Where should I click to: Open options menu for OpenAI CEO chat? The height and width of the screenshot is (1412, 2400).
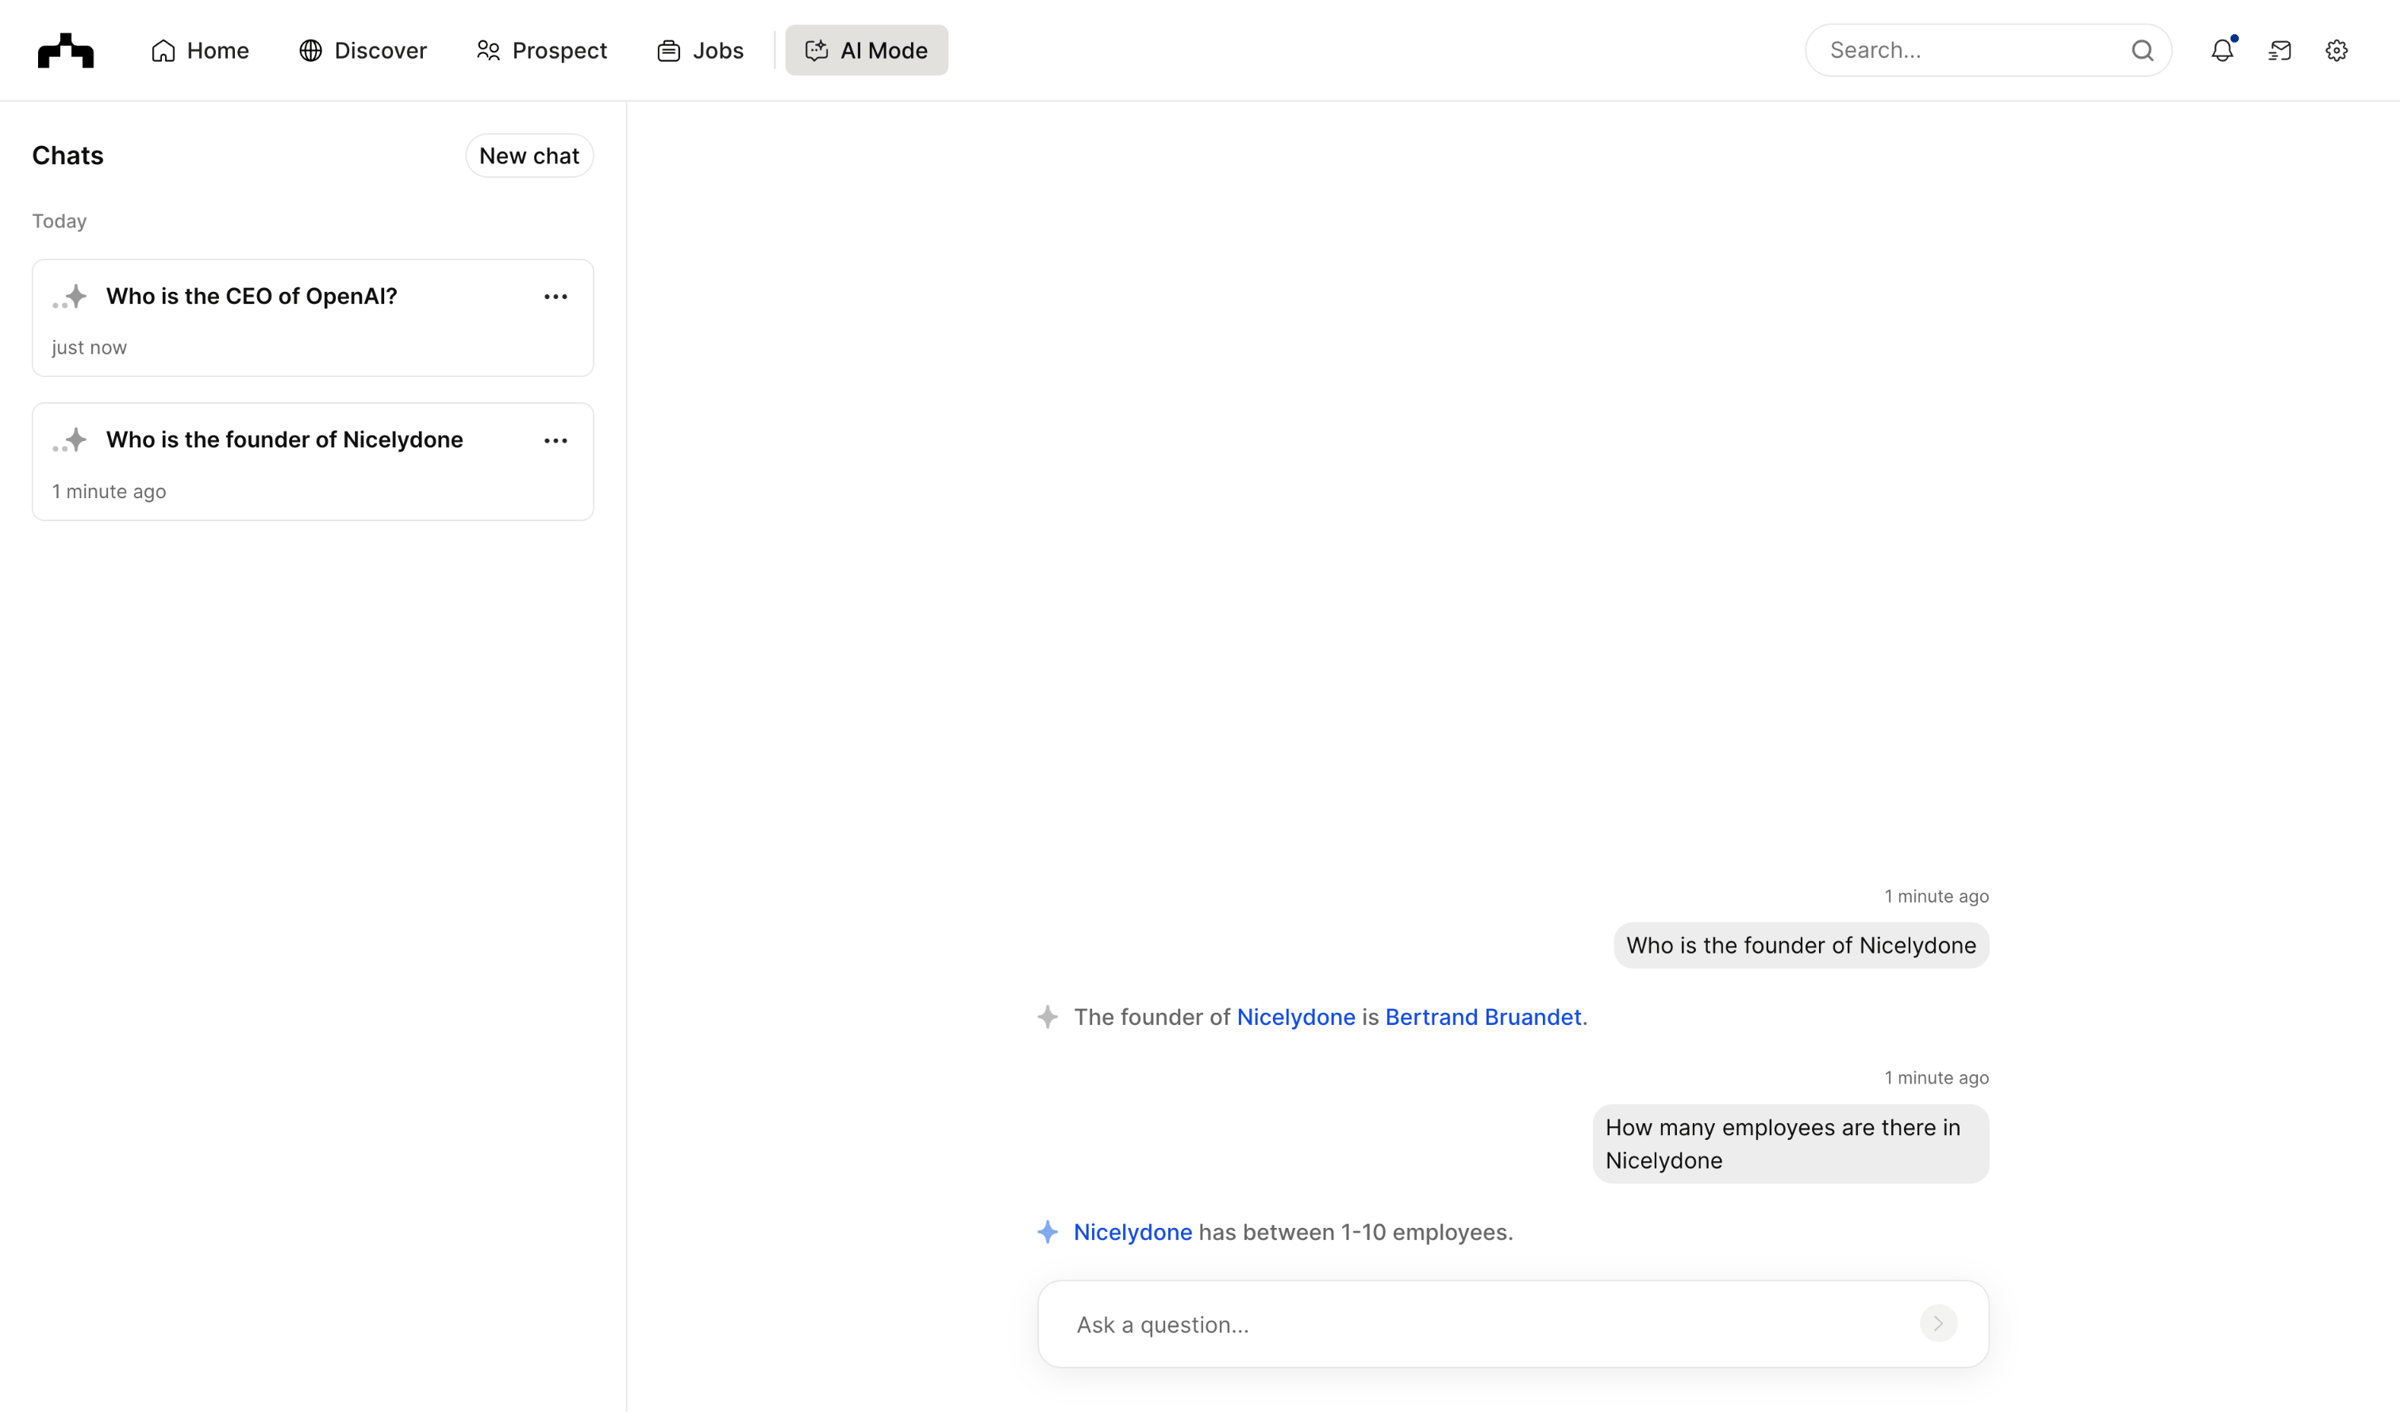click(556, 297)
